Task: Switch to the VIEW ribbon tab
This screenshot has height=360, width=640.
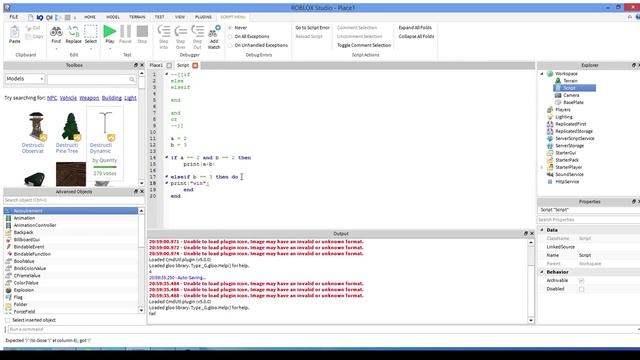Action: (x=180, y=17)
